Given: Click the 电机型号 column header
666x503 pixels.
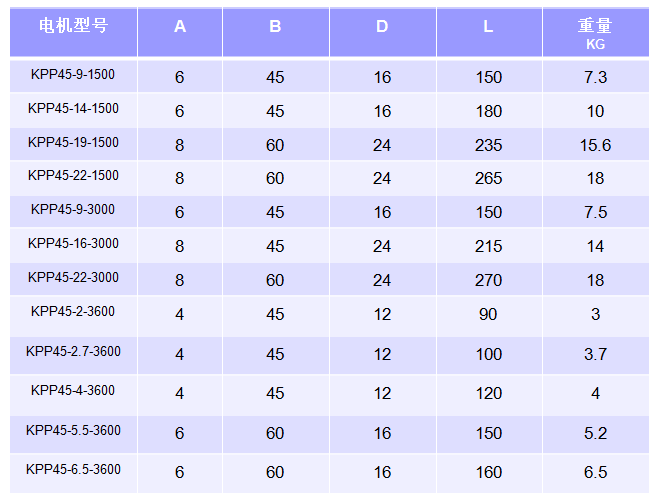Looking at the screenshot, I should pyautogui.click(x=73, y=31).
